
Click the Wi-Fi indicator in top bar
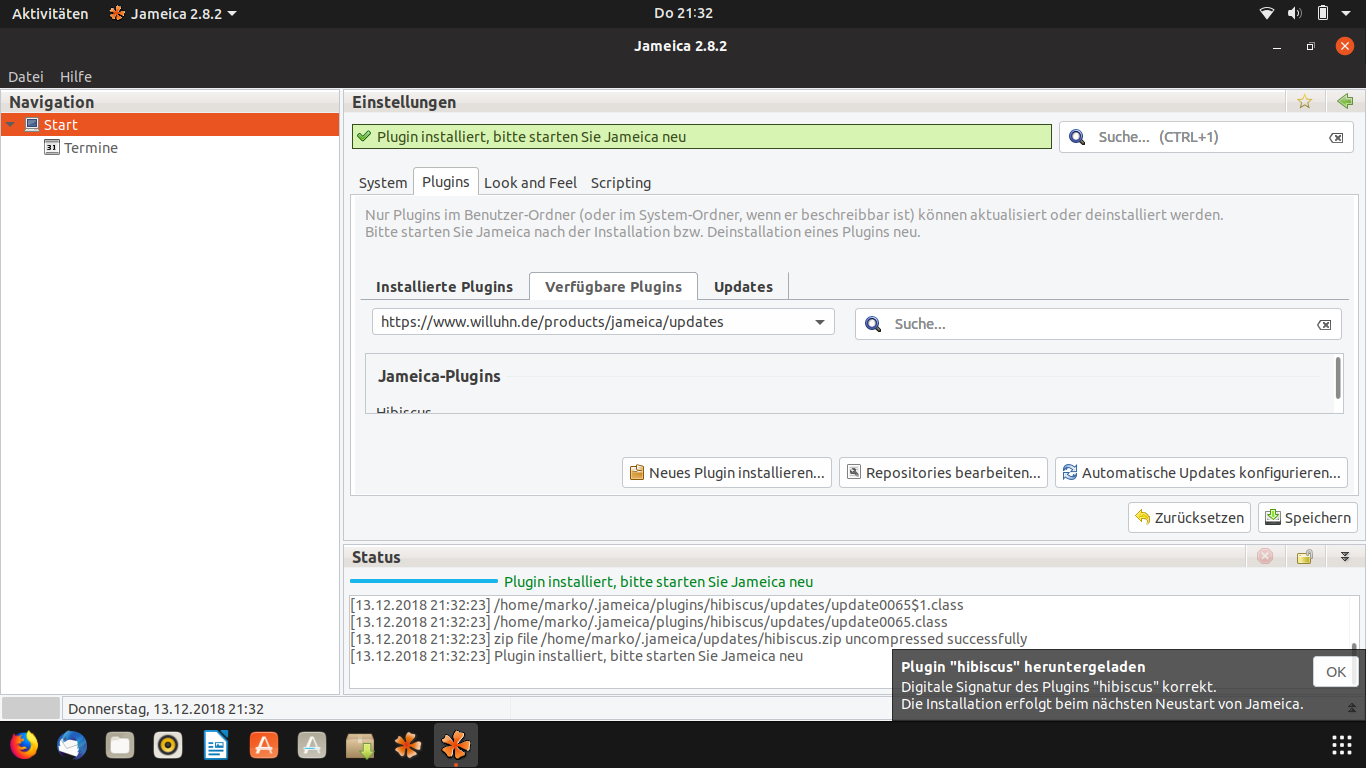click(1267, 14)
